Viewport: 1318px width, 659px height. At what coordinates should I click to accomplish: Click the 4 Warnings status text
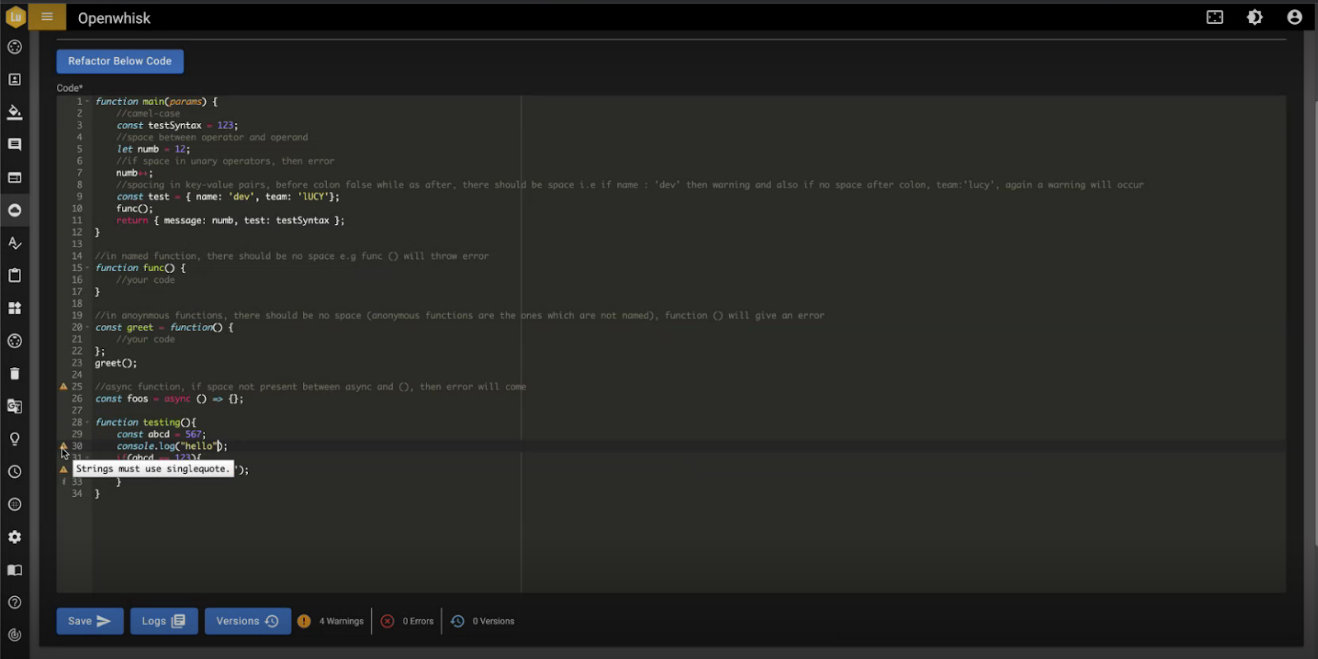pyautogui.click(x=341, y=621)
